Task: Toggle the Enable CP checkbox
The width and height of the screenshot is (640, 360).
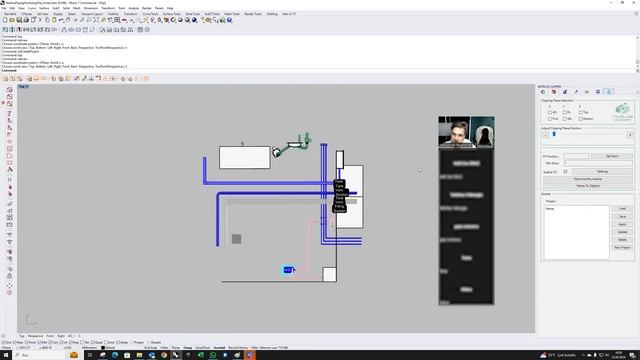Action: (x=565, y=171)
